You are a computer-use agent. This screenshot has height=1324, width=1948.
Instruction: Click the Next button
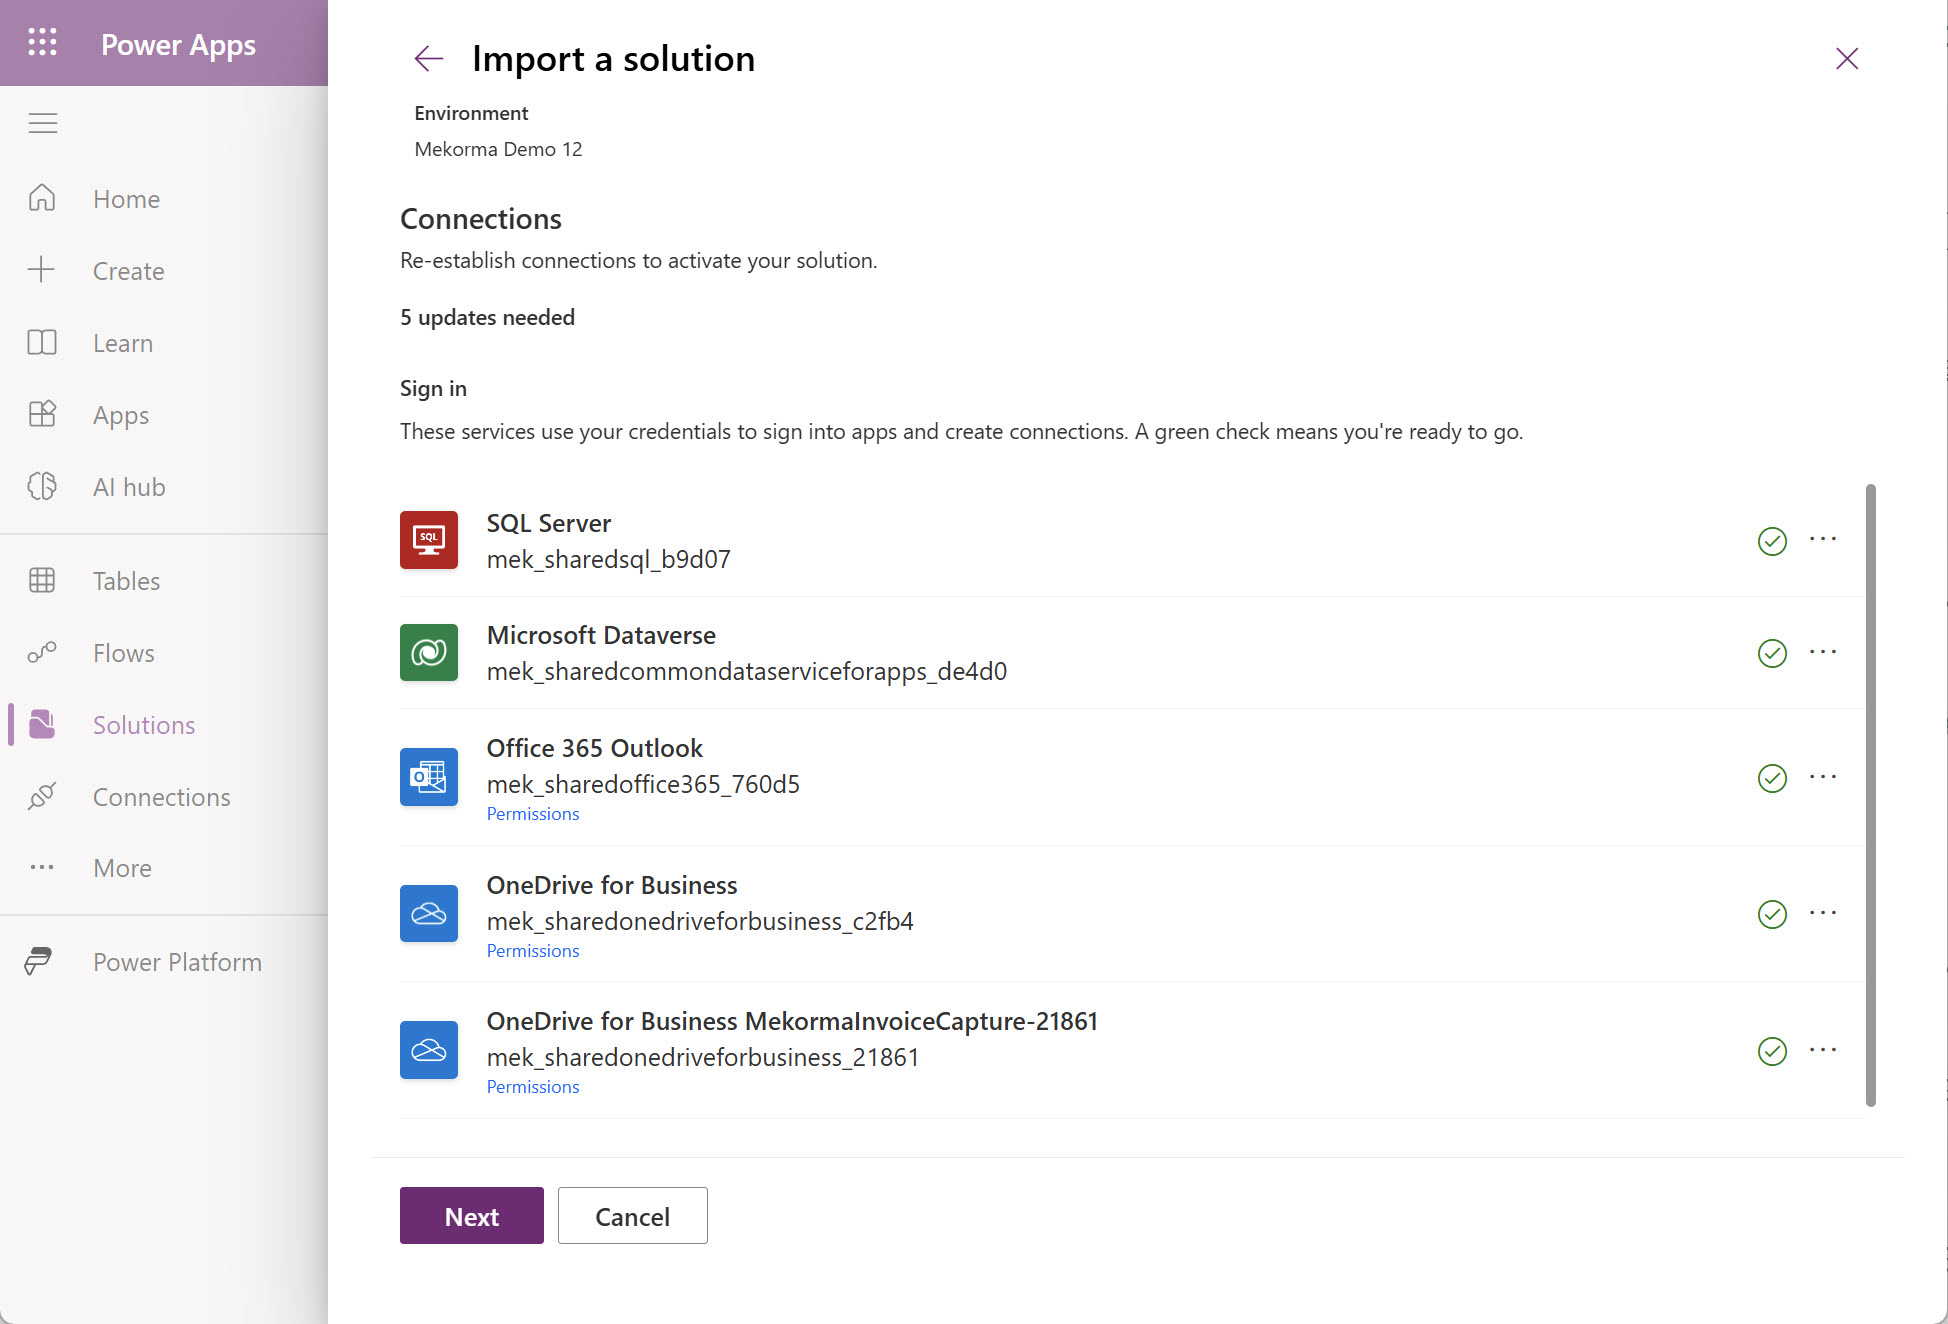(472, 1216)
